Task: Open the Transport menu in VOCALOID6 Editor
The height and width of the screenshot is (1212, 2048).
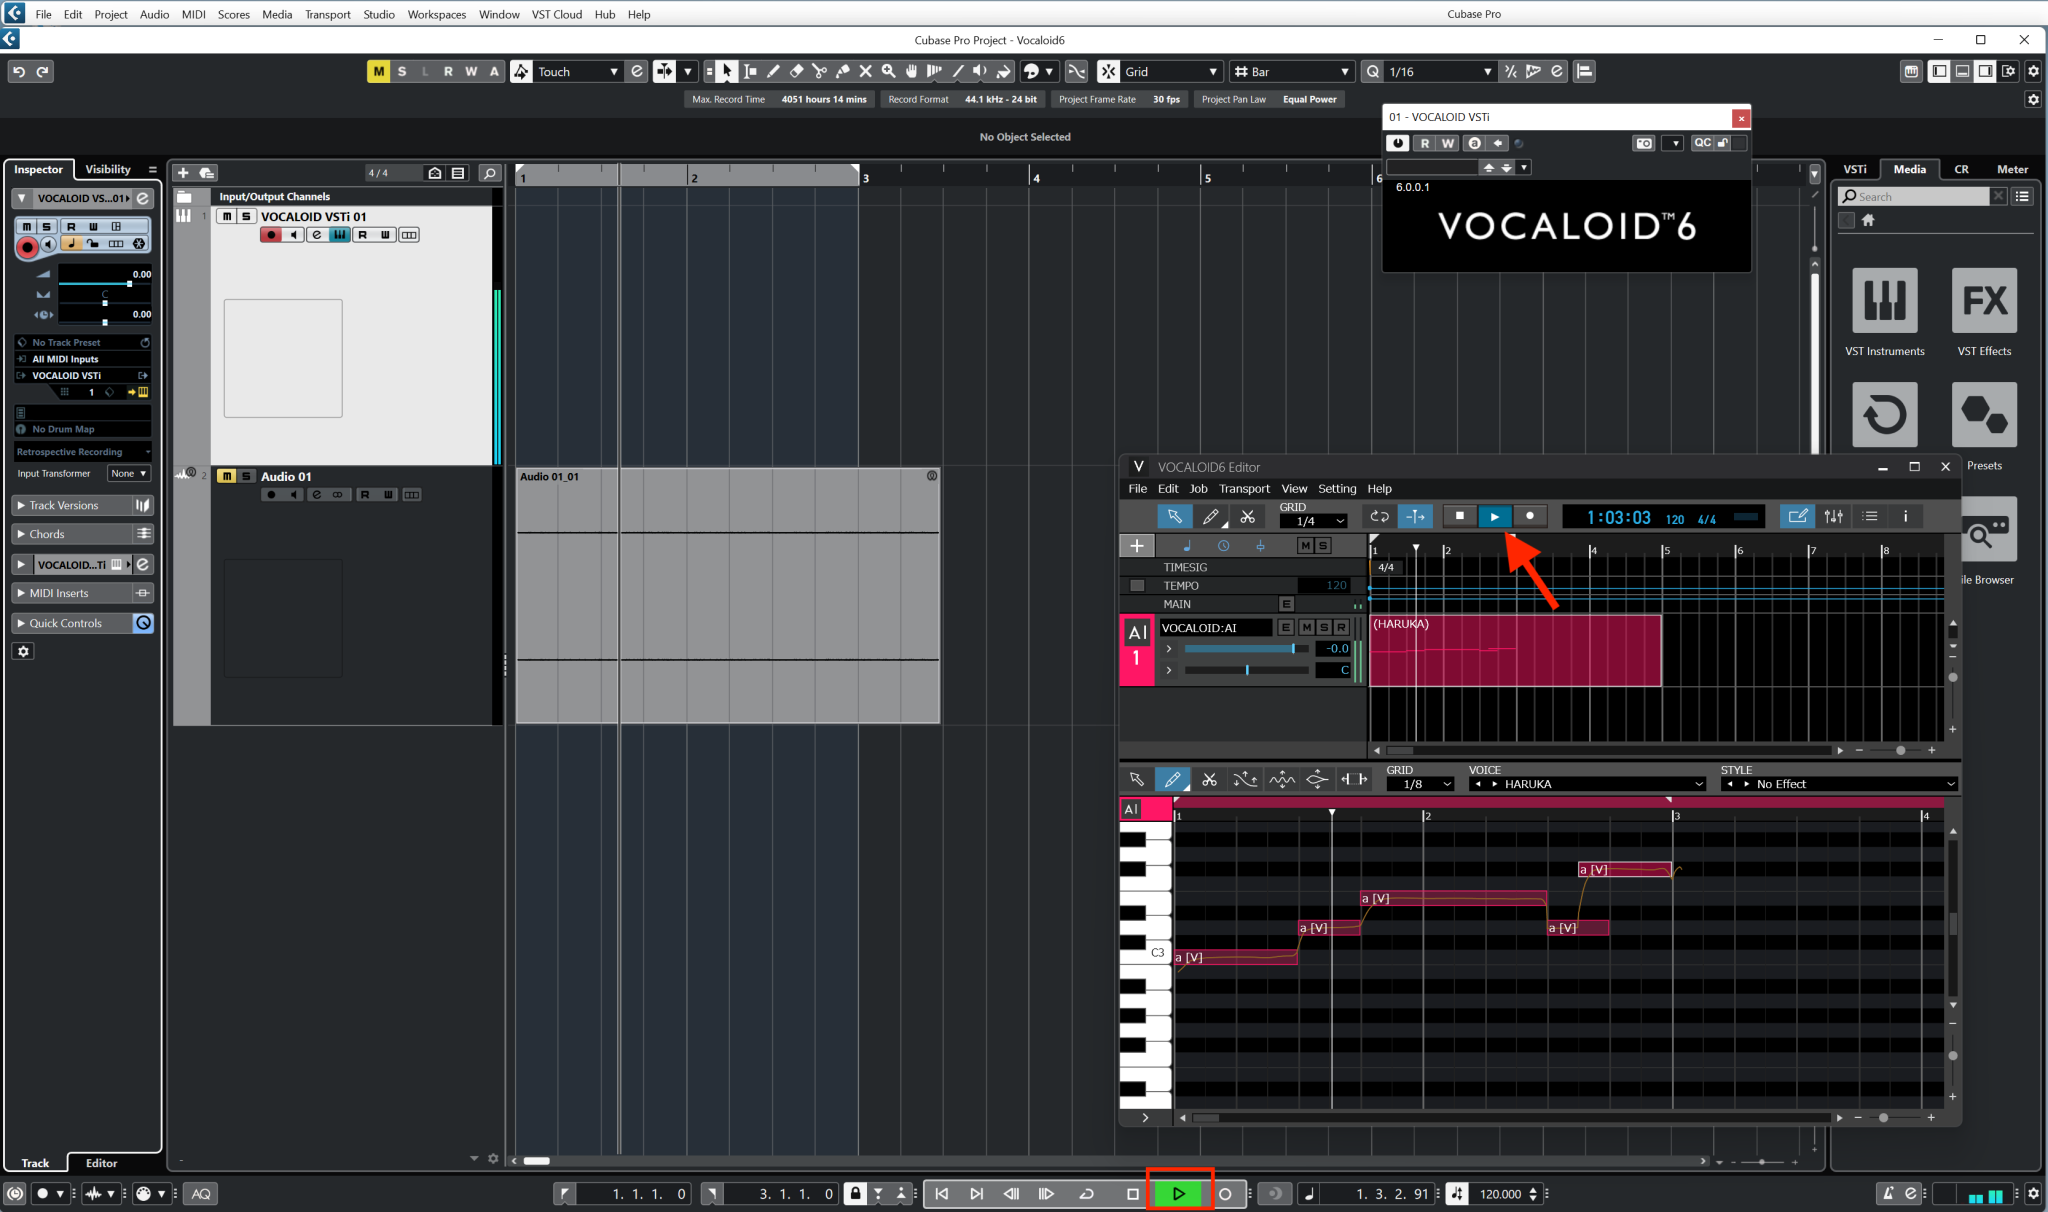Action: [x=1243, y=488]
